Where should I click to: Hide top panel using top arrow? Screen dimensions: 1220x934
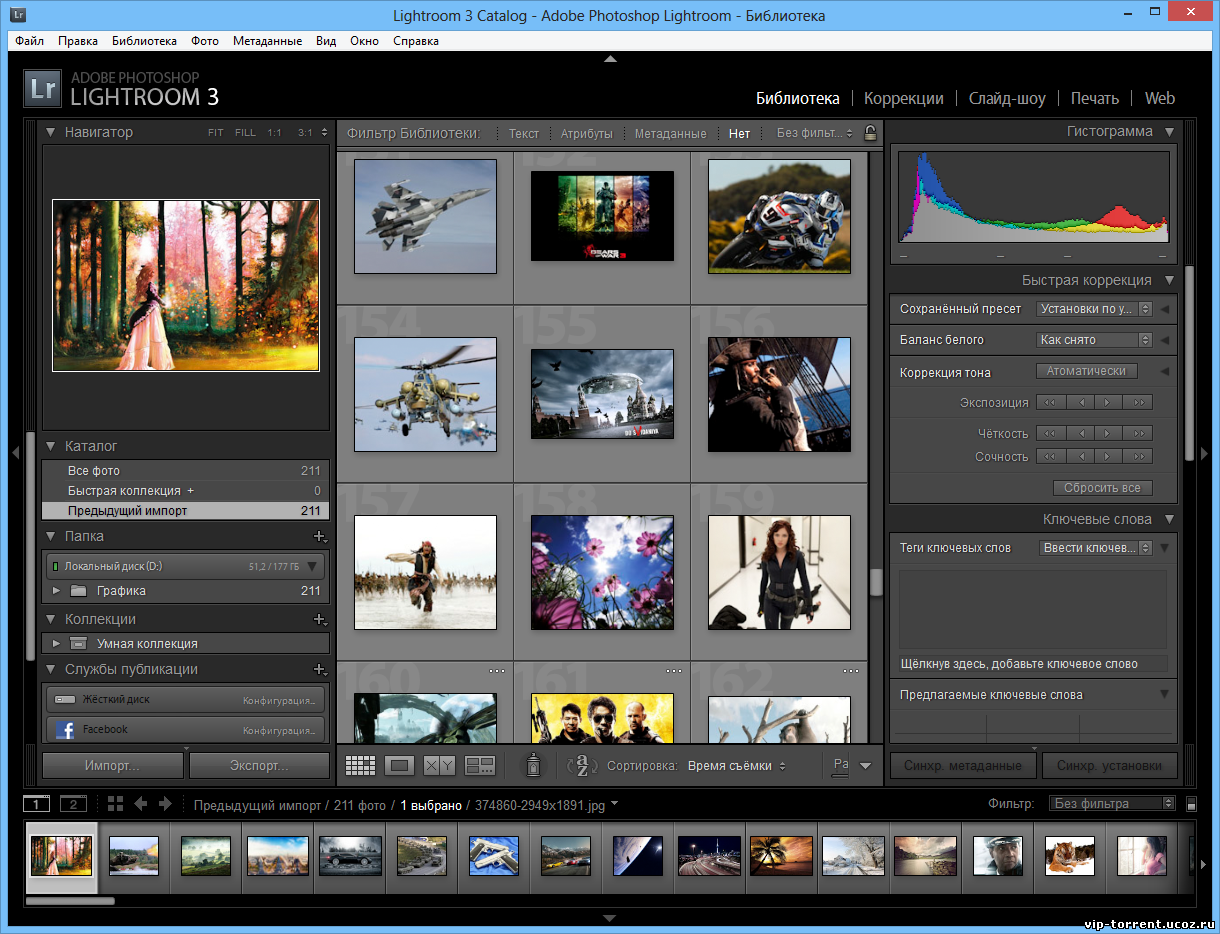coord(610,59)
